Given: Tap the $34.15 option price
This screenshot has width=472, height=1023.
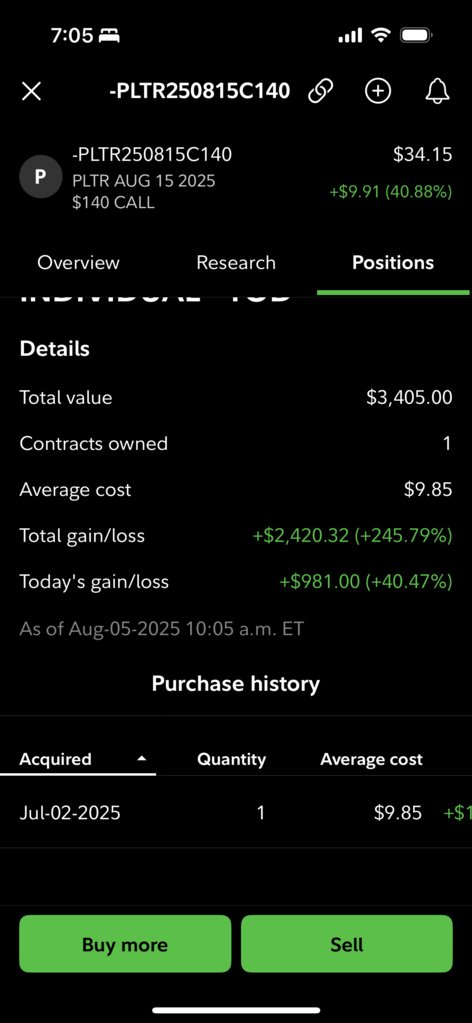Looking at the screenshot, I should [422, 155].
